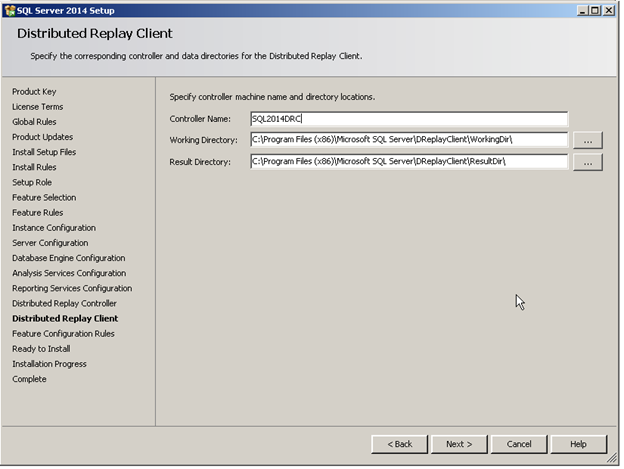Select the Database Engine Configuration step
The image size is (624, 469).
point(68,258)
